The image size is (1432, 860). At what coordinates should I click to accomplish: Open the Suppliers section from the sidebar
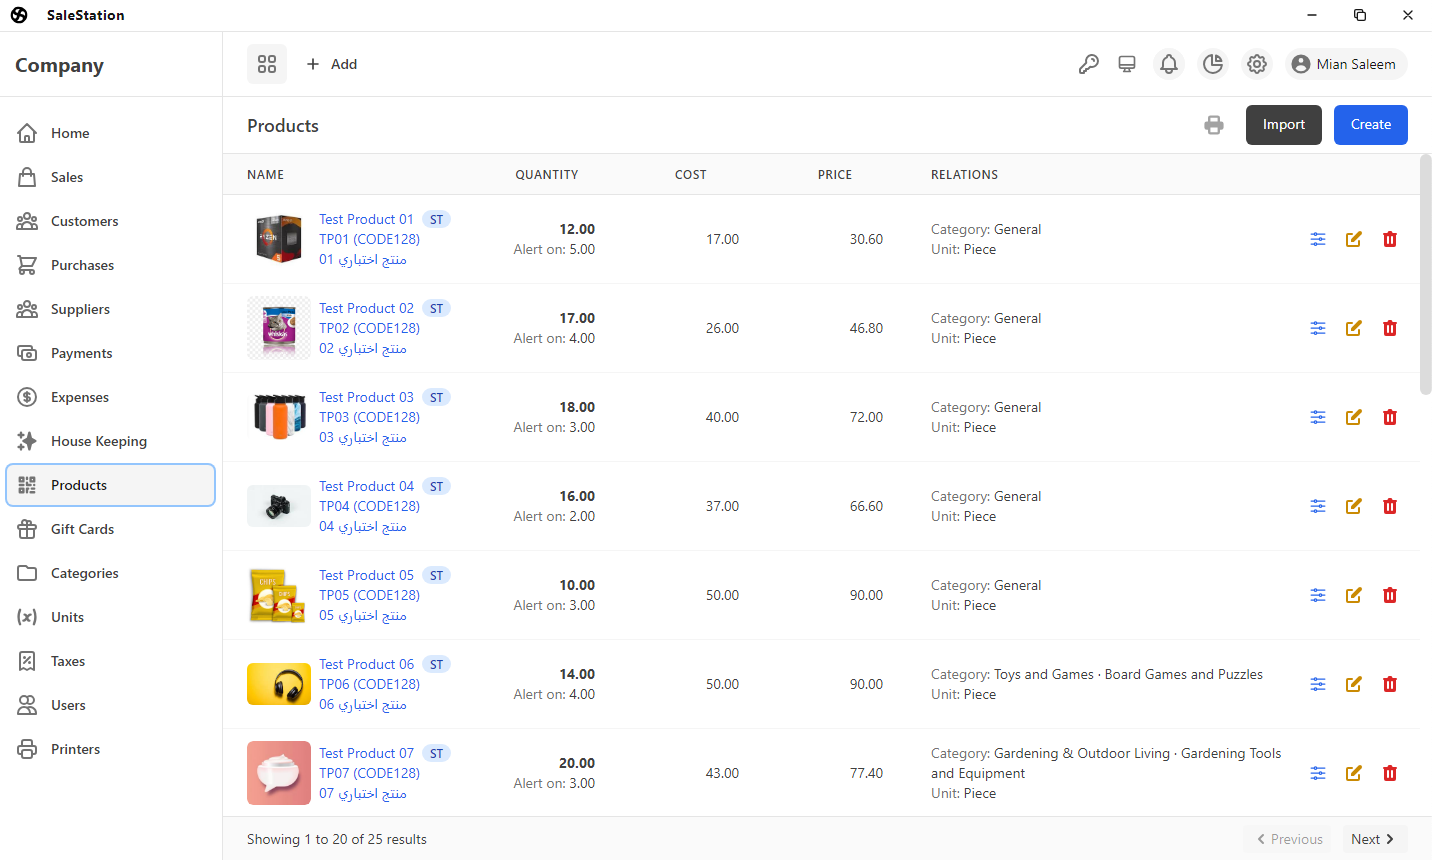[80, 308]
